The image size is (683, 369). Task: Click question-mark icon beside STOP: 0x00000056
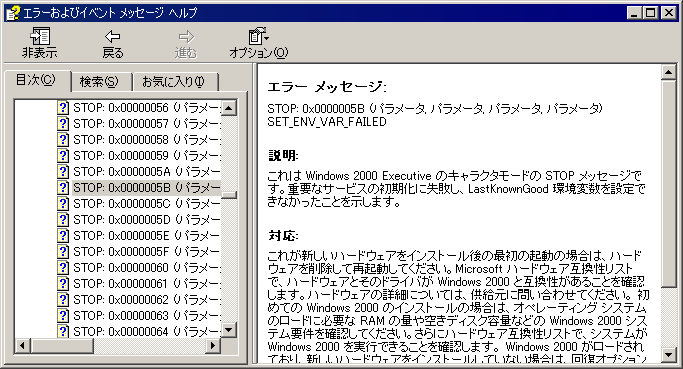coord(63,108)
